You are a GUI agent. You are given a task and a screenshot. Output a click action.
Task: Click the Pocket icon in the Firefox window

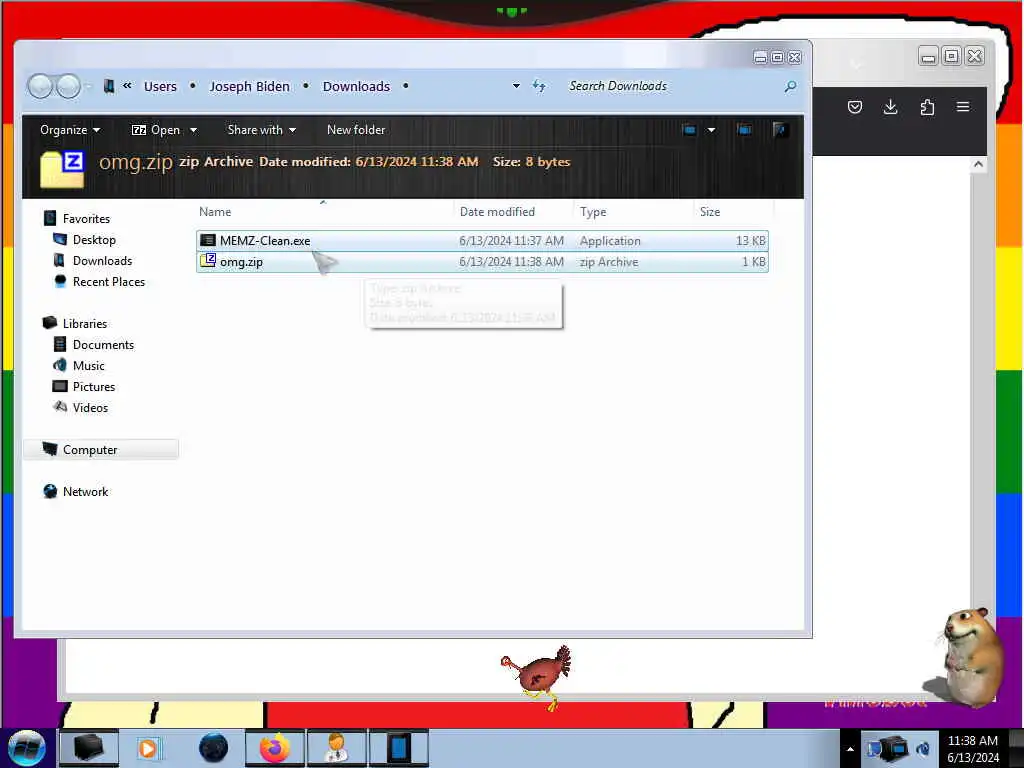click(x=855, y=107)
